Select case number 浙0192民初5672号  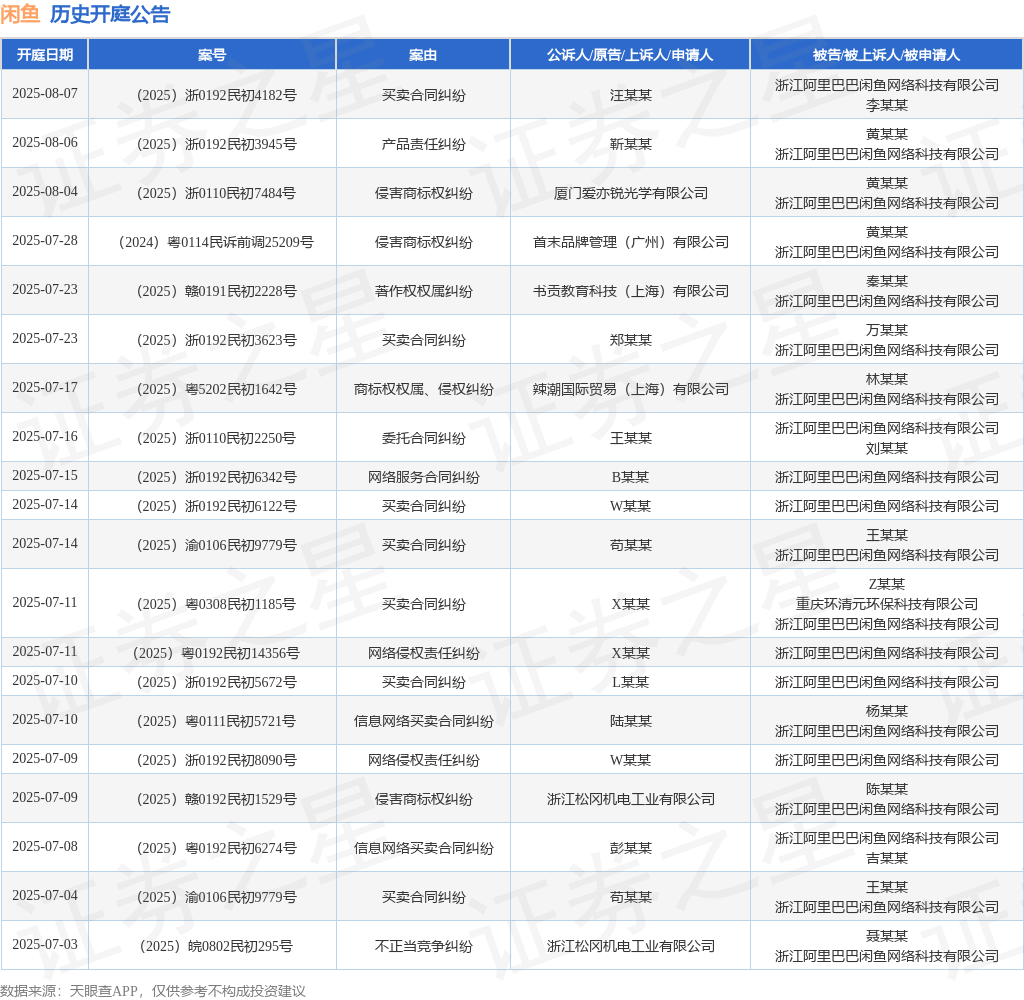click(x=217, y=683)
